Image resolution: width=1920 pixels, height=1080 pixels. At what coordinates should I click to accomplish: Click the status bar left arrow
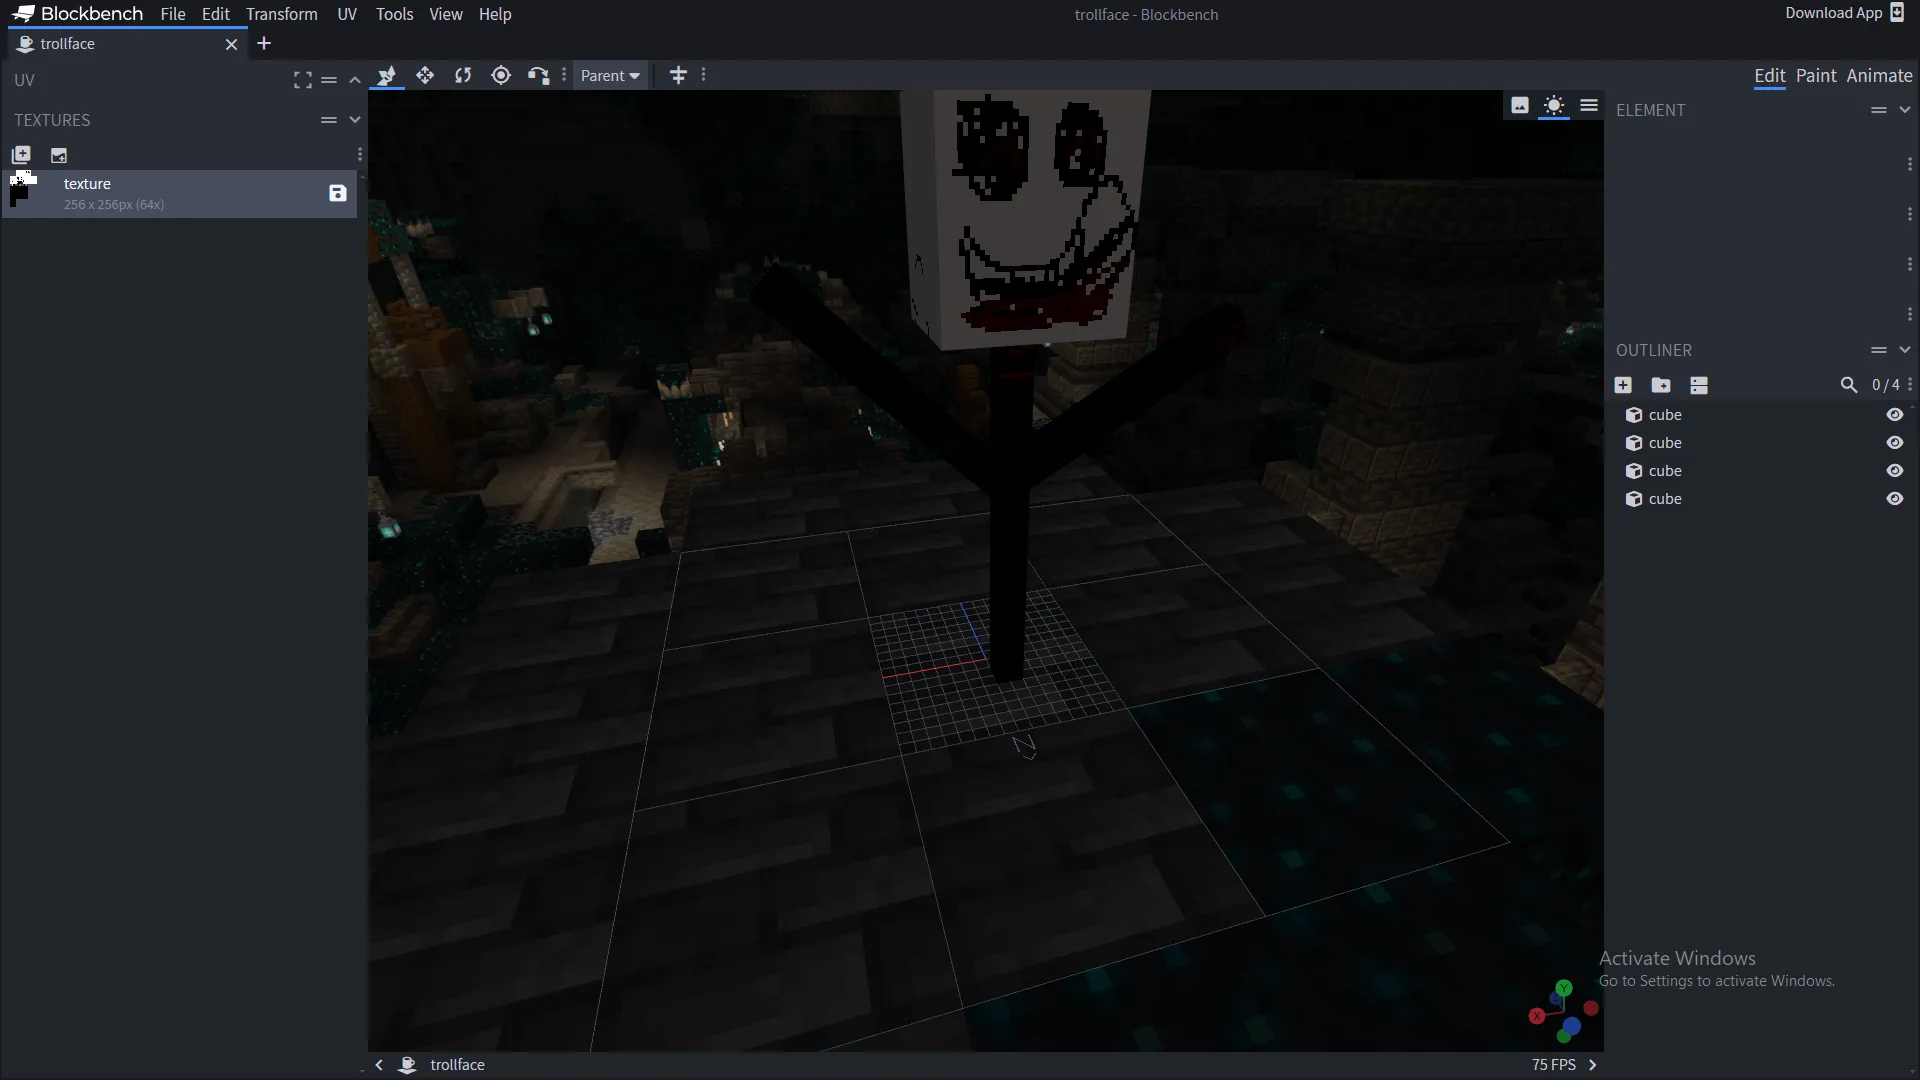379,1065
